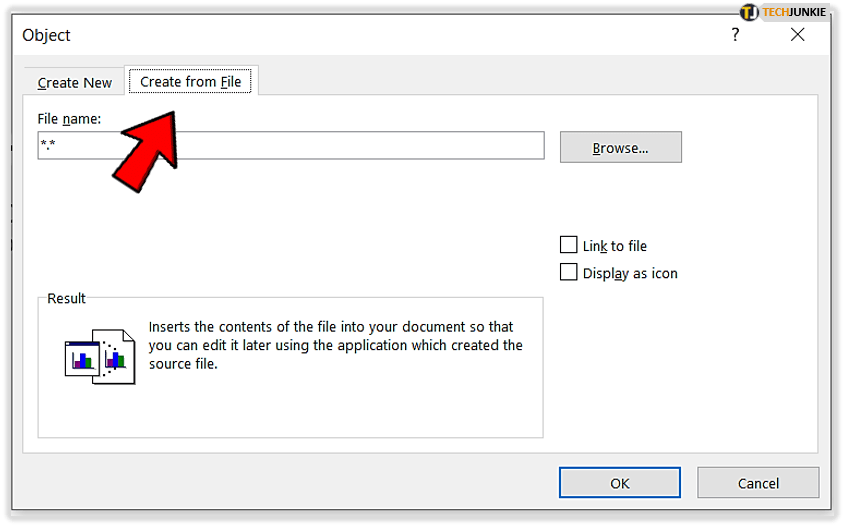Click the Result description text
Image resolution: width=845 pixels, height=527 pixels.
(335, 345)
